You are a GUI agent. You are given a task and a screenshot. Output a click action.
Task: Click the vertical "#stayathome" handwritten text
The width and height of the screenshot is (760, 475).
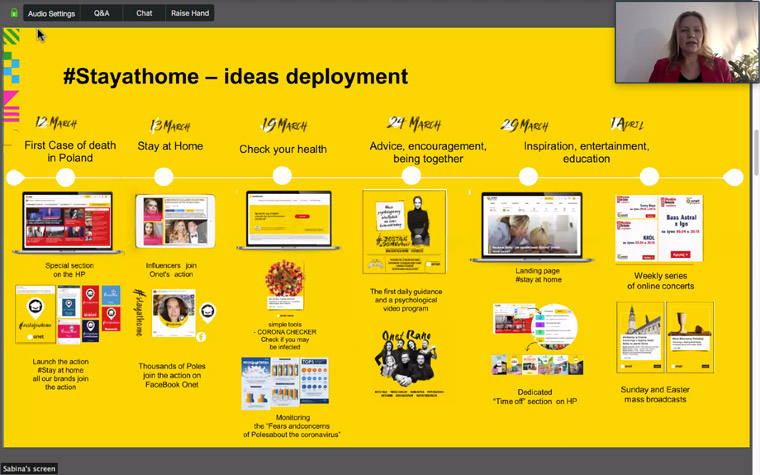(140, 313)
